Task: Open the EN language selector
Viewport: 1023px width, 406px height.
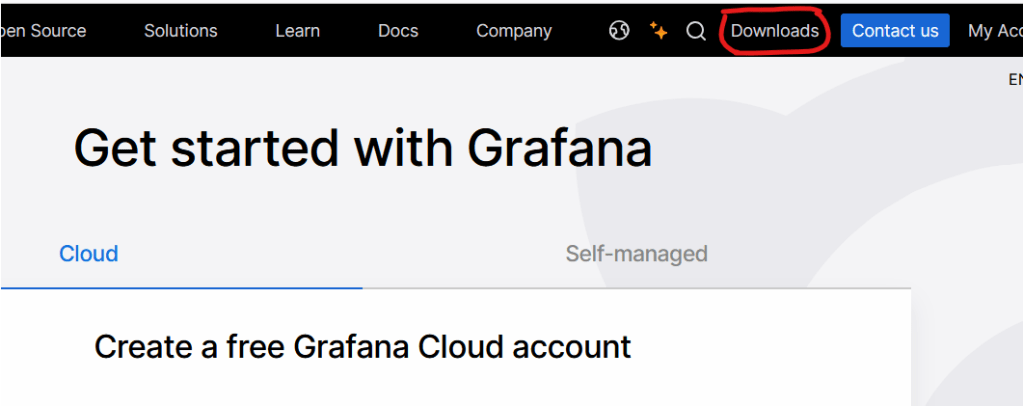Action: [x=1014, y=80]
